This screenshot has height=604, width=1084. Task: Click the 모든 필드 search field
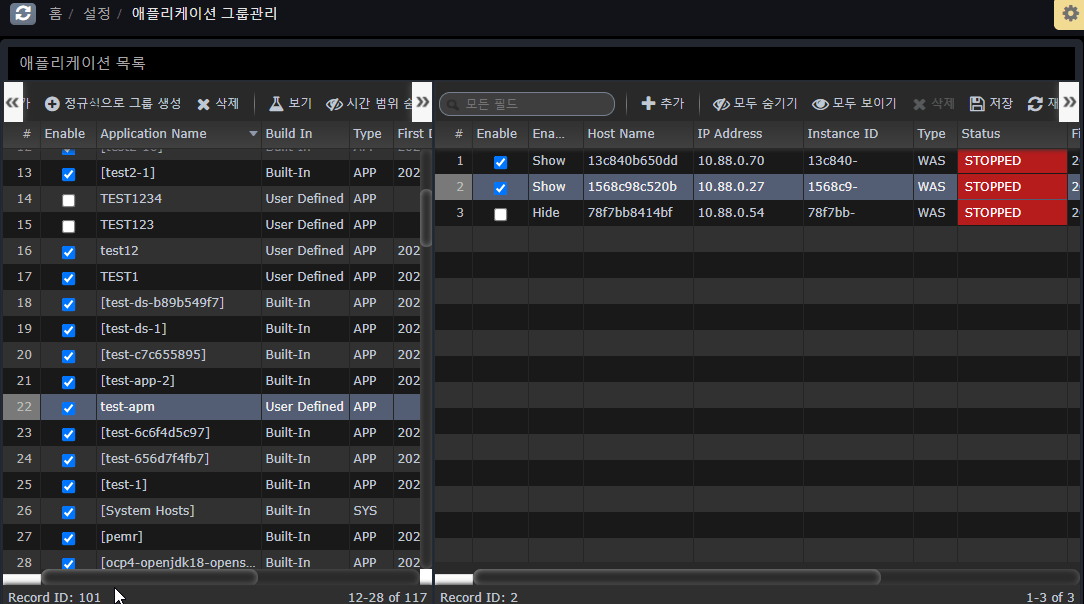(527, 104)
